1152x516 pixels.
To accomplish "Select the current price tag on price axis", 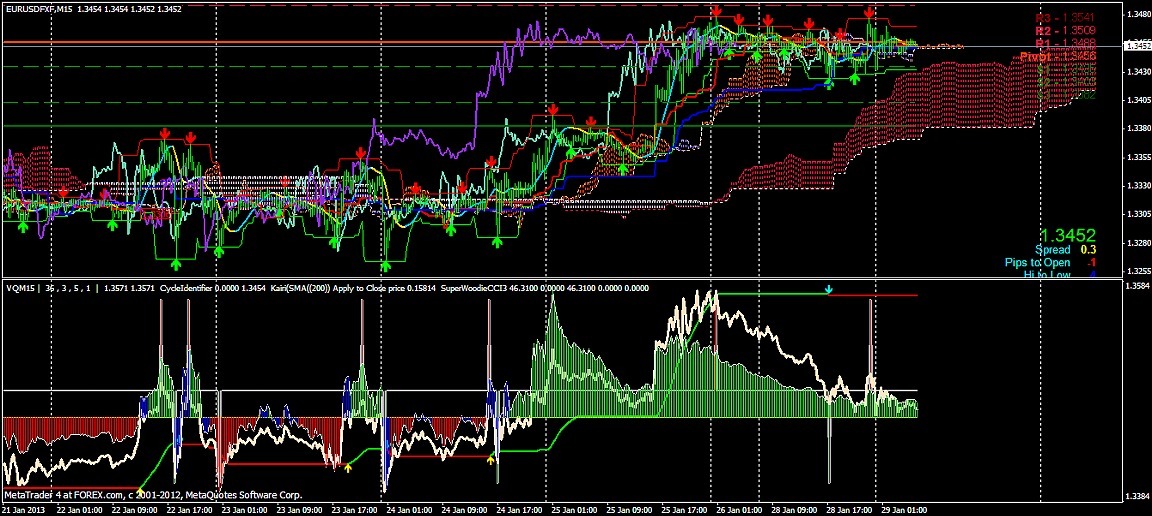I will 1136,45.
